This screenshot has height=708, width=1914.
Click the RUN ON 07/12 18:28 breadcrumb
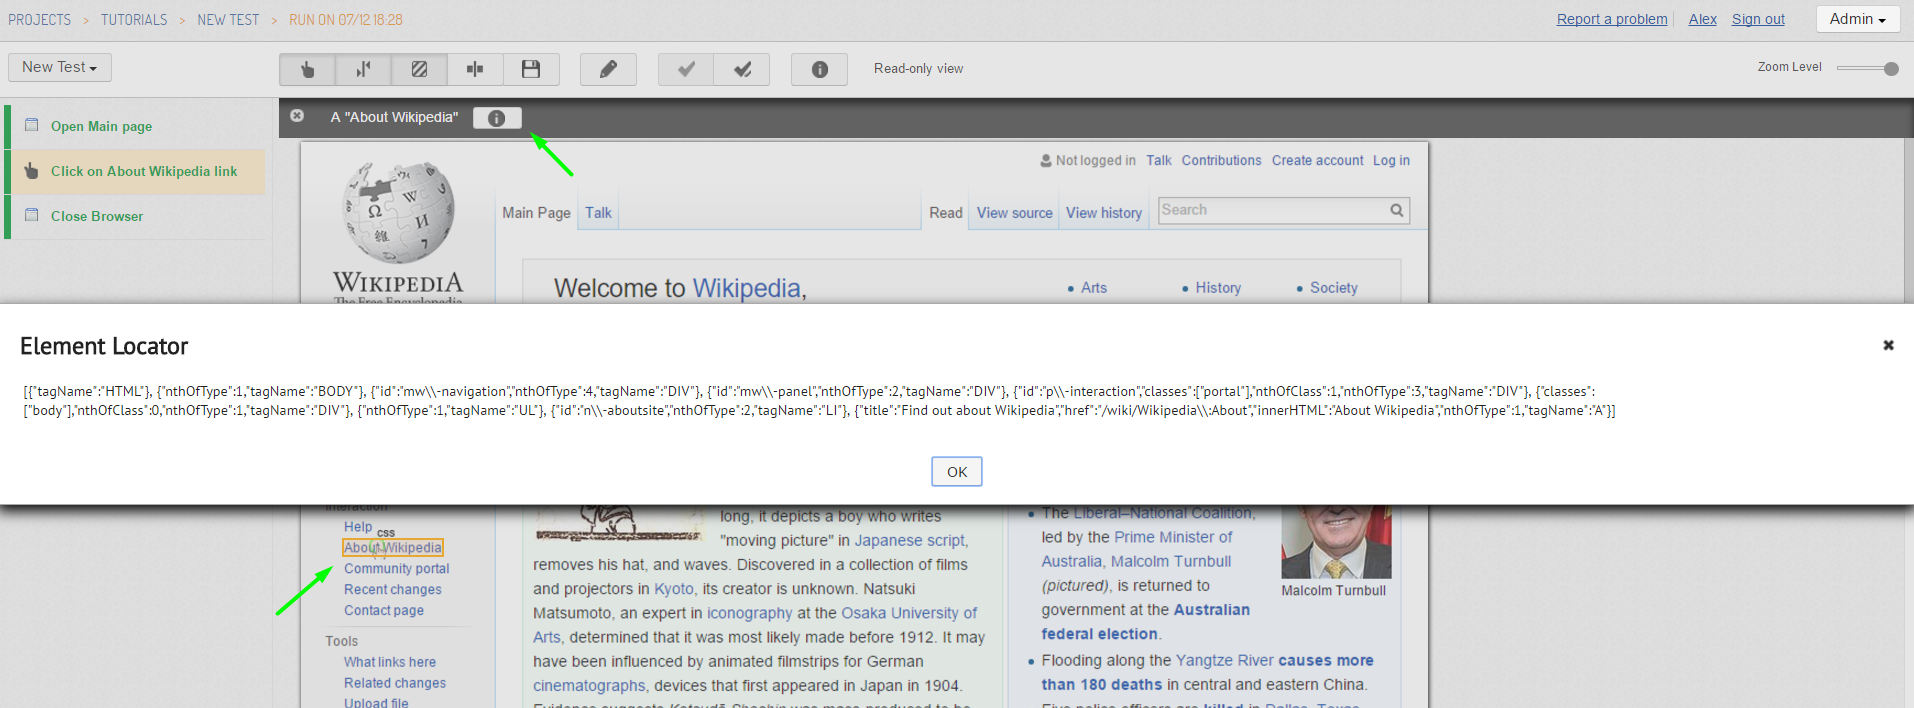click(346, 20)
